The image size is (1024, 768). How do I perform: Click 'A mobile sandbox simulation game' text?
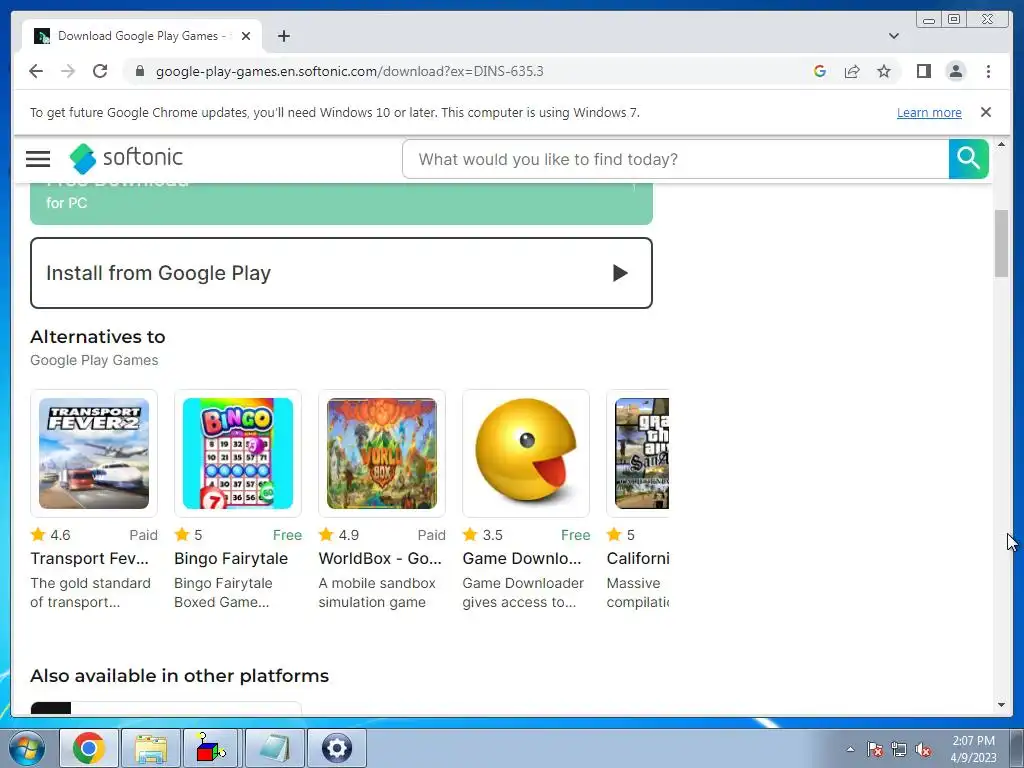click(x=377, y=592)
